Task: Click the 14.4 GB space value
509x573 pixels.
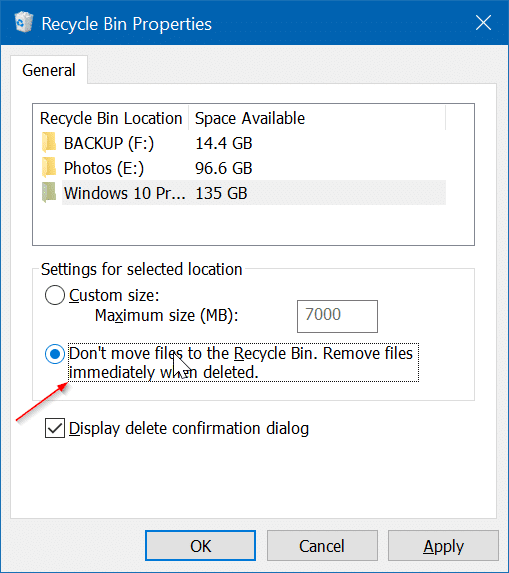Action: 224,143
